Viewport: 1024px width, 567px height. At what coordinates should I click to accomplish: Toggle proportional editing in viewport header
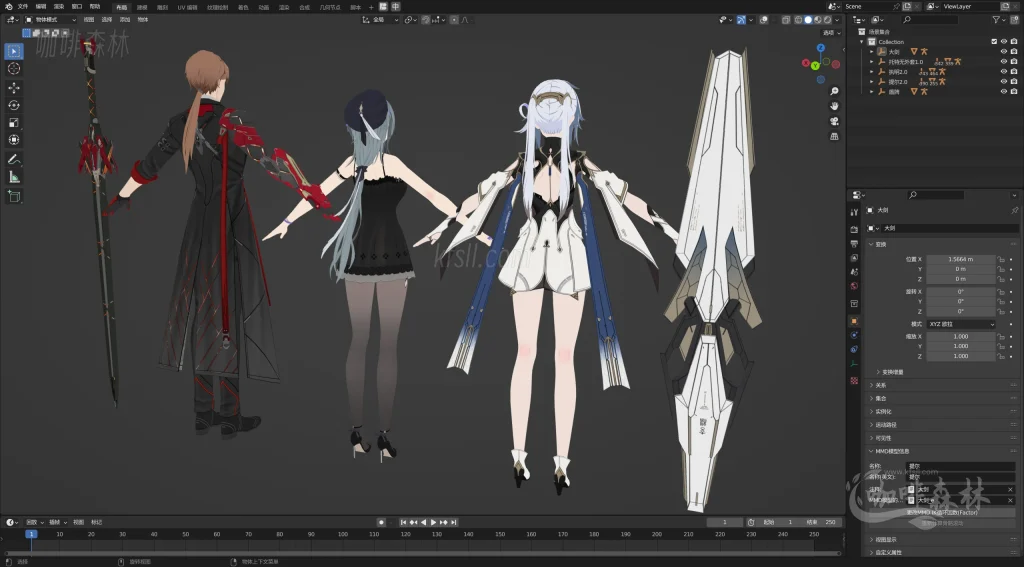pos(455,20)
